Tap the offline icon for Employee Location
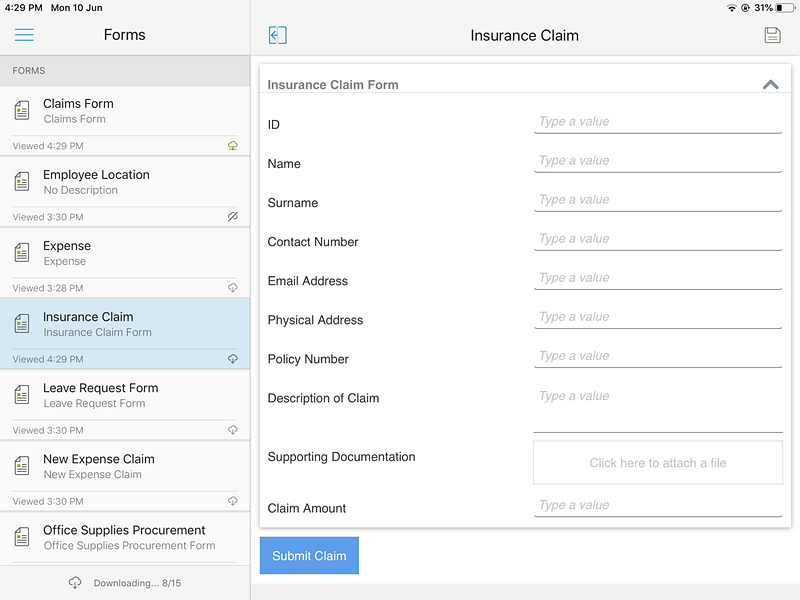 pyautogui.click(x=233, y=217)
